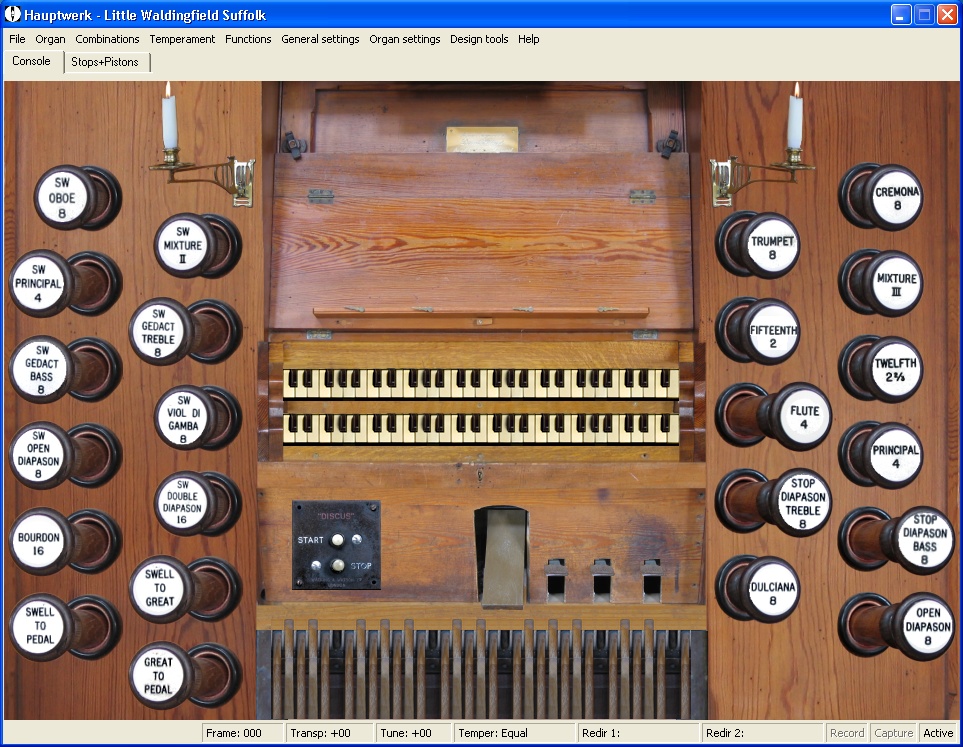Activate the SW Mixture II stop
The width and height of the screenshot is (963, 747).
point(183,246)
